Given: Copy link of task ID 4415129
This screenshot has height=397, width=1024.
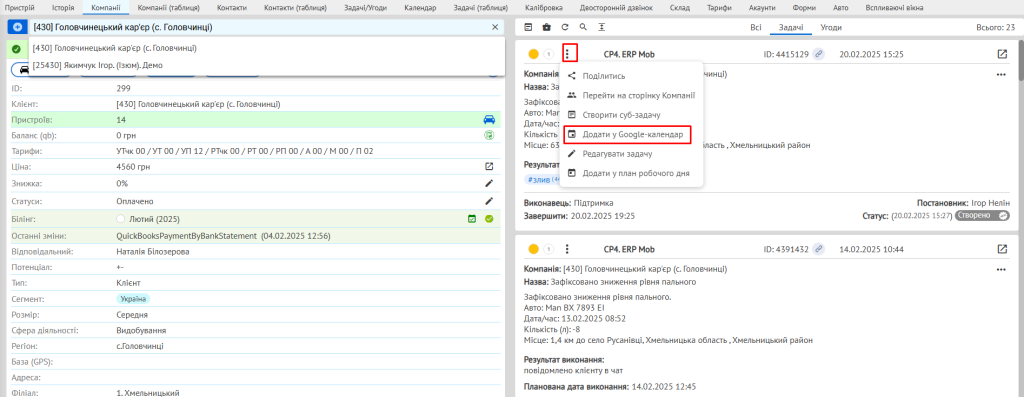Looking at the screenshot, I should (819, 54).
